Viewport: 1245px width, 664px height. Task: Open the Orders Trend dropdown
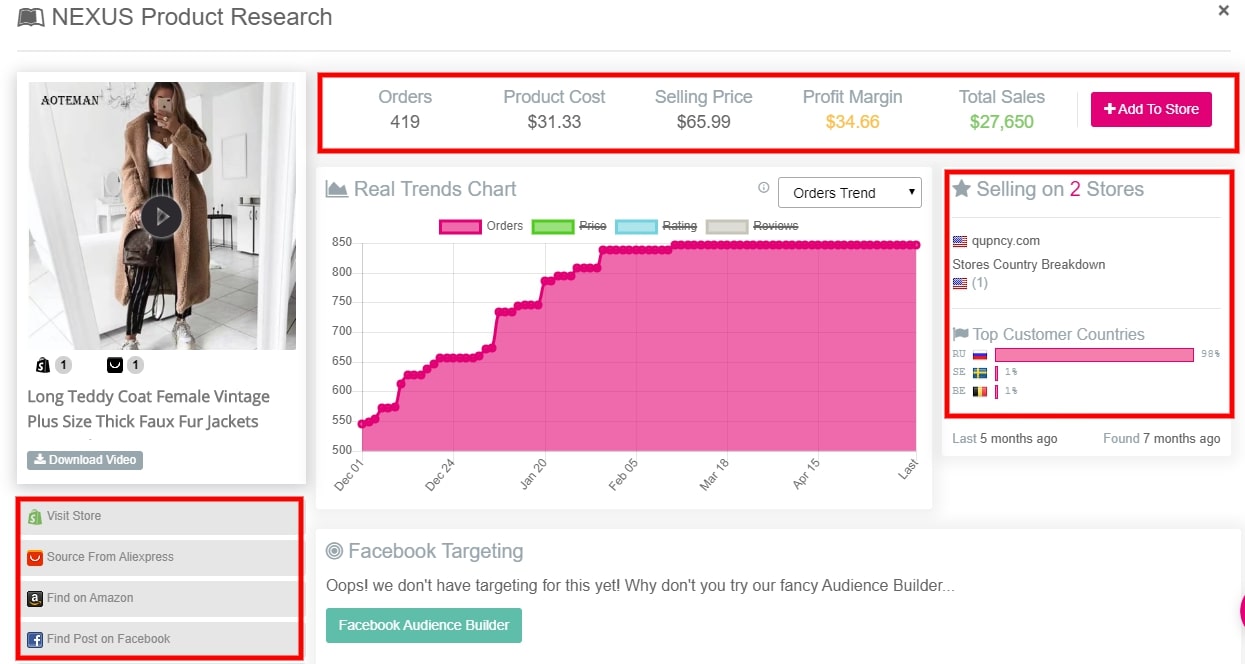pos(849,193)
